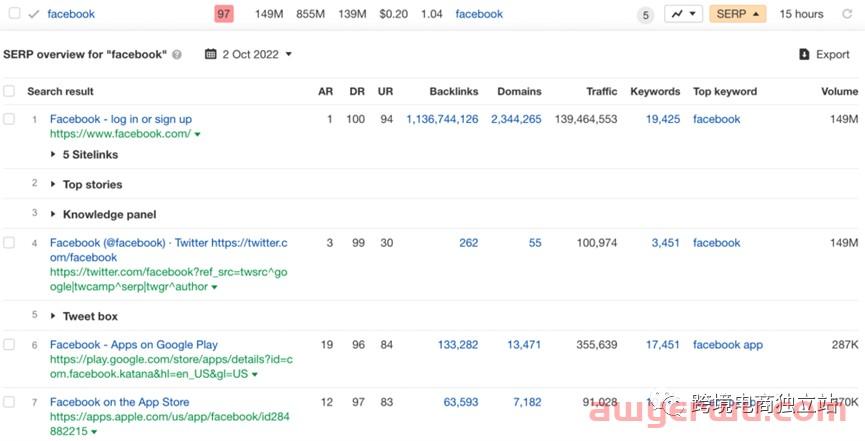Open the URL dropdown for https://www.facebook.com/
This screenshot has height=441, width=865.
(197, 134)
